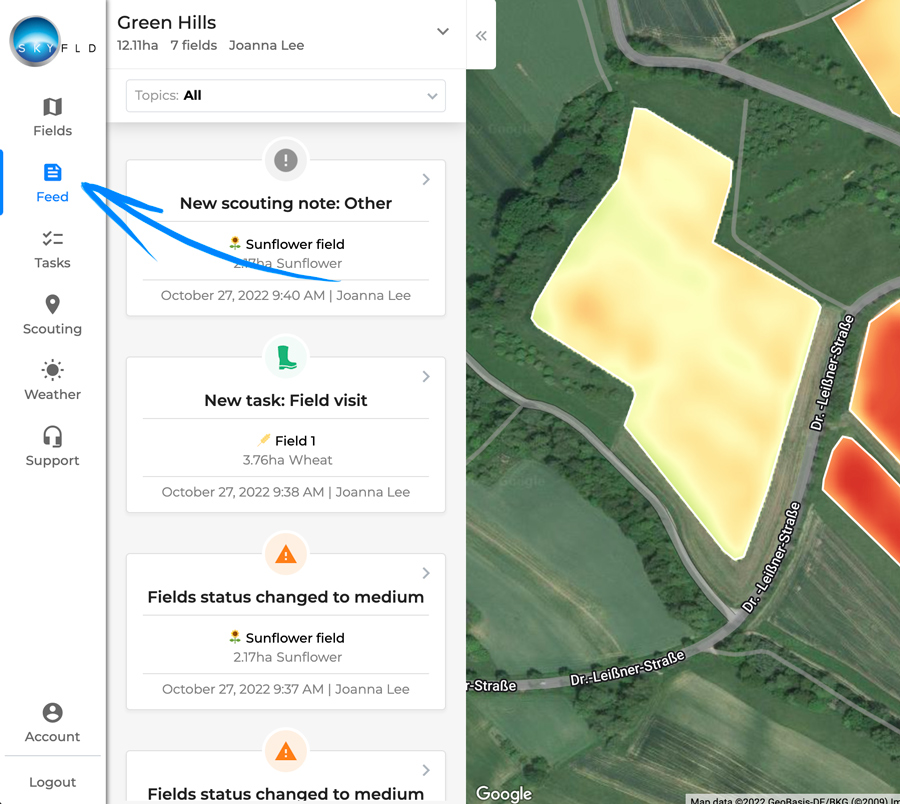Click the Account label
Viewport: 900px width, 804px height.
(52, 736)
